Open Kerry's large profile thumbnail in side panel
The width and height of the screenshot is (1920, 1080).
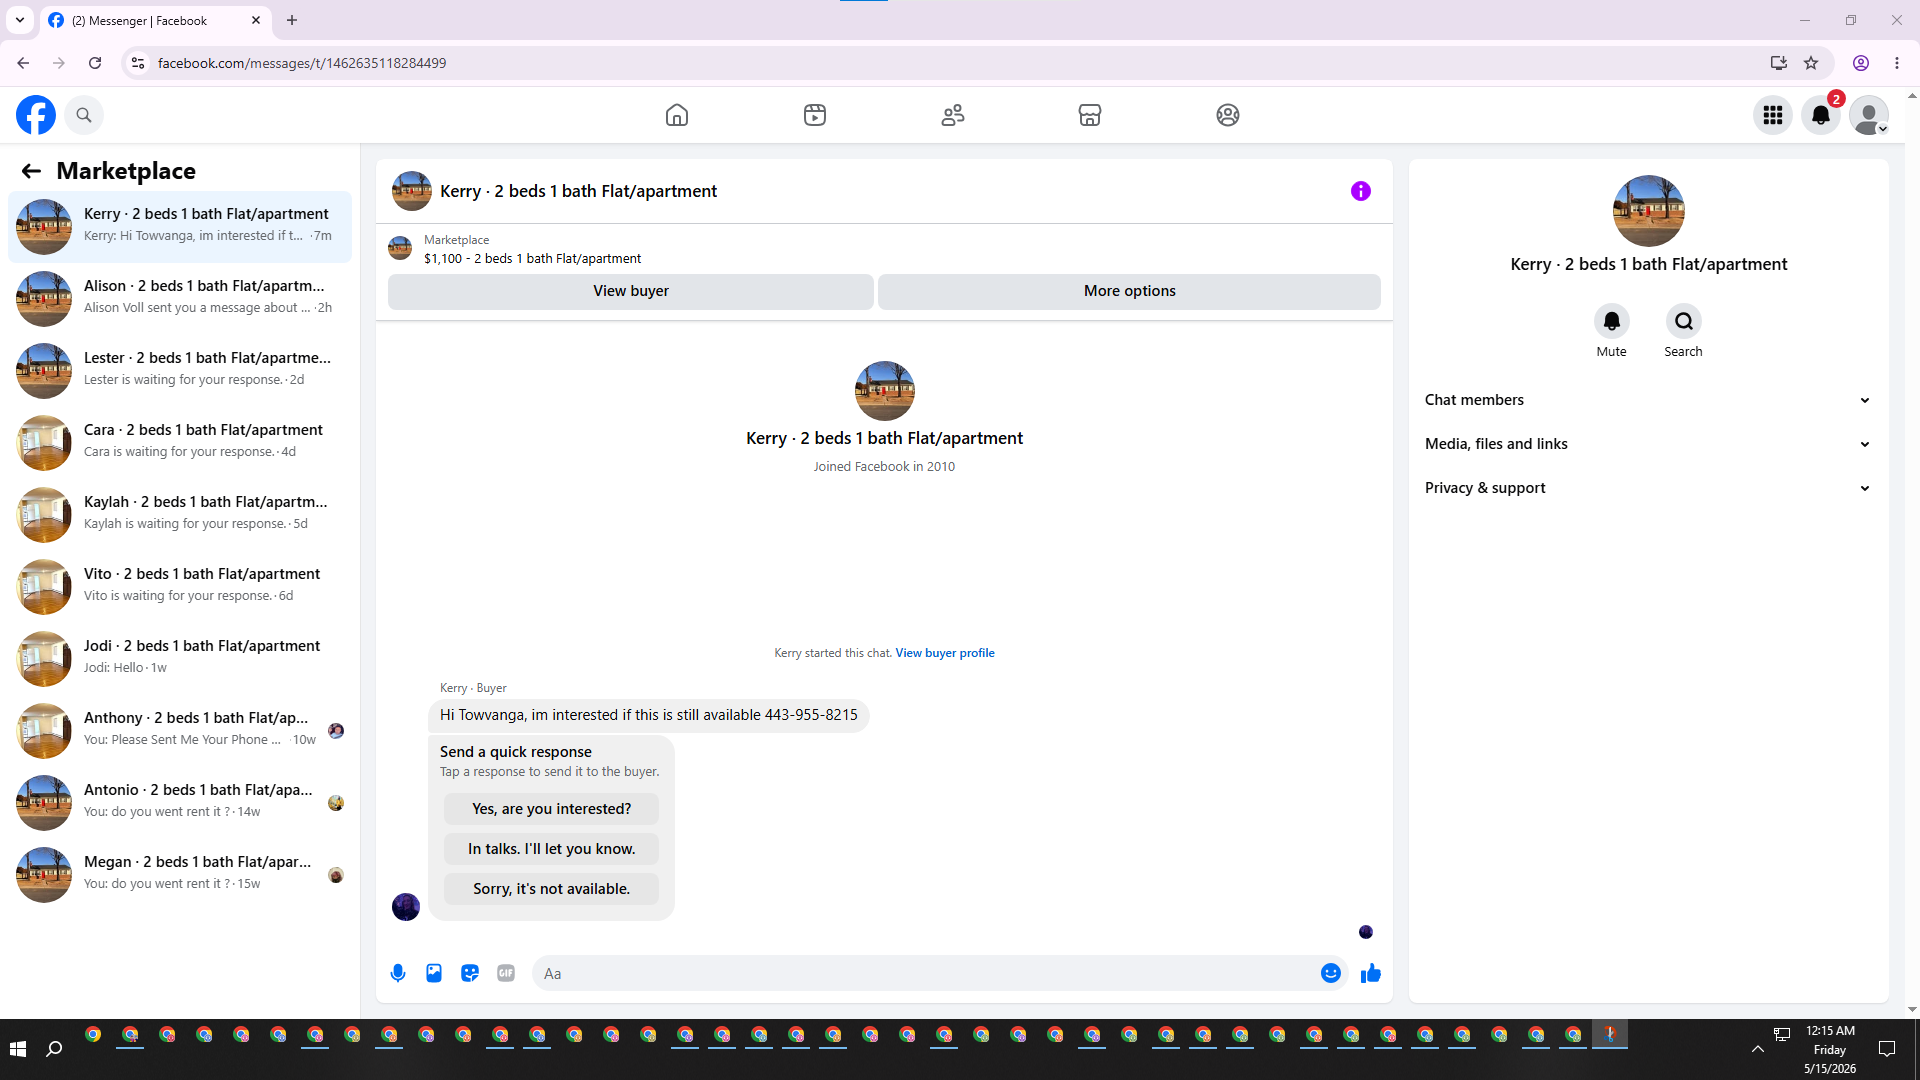click(x=1649, y=211)
